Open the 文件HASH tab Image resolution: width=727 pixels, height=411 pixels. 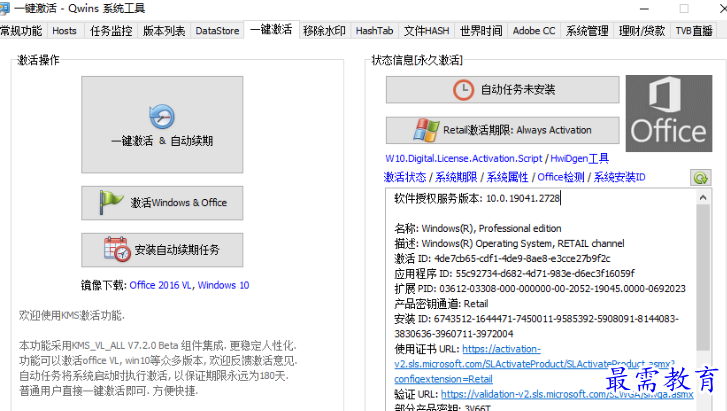coord(426,31)
